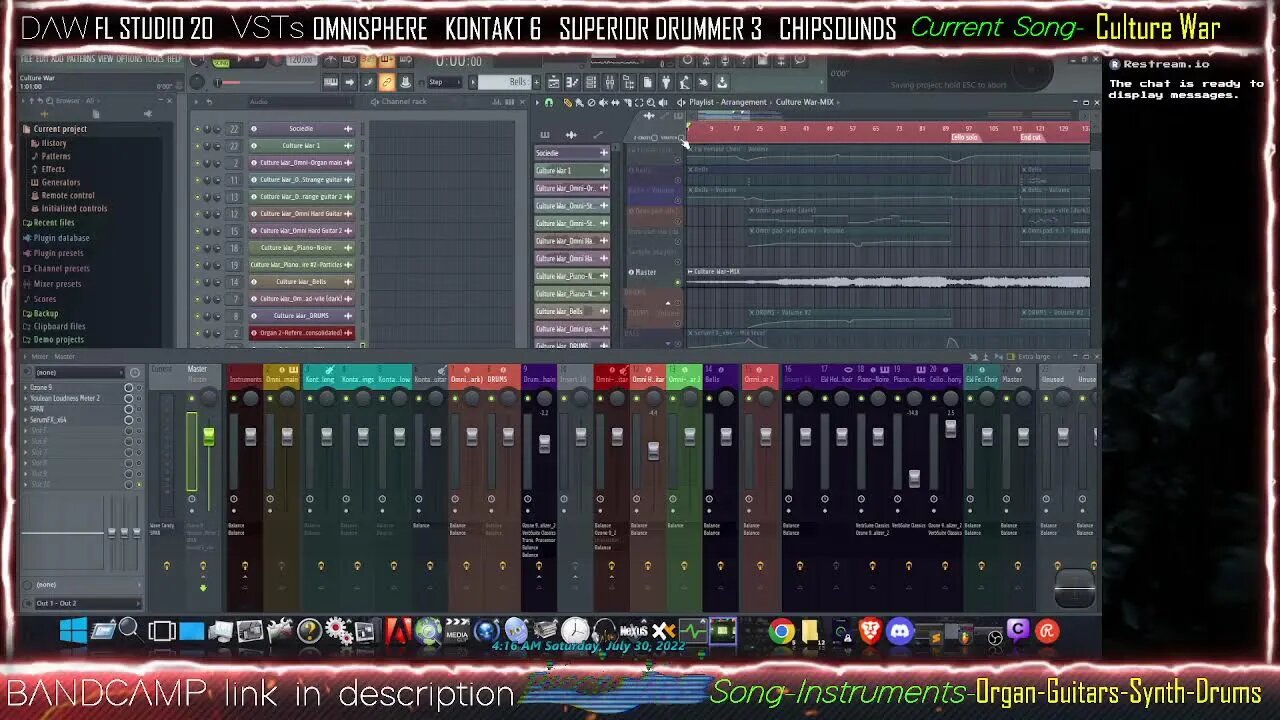This screenshot has width=1280, height=720.
Task: Select the Delete tool in Playlist
Action: (591, 102)
